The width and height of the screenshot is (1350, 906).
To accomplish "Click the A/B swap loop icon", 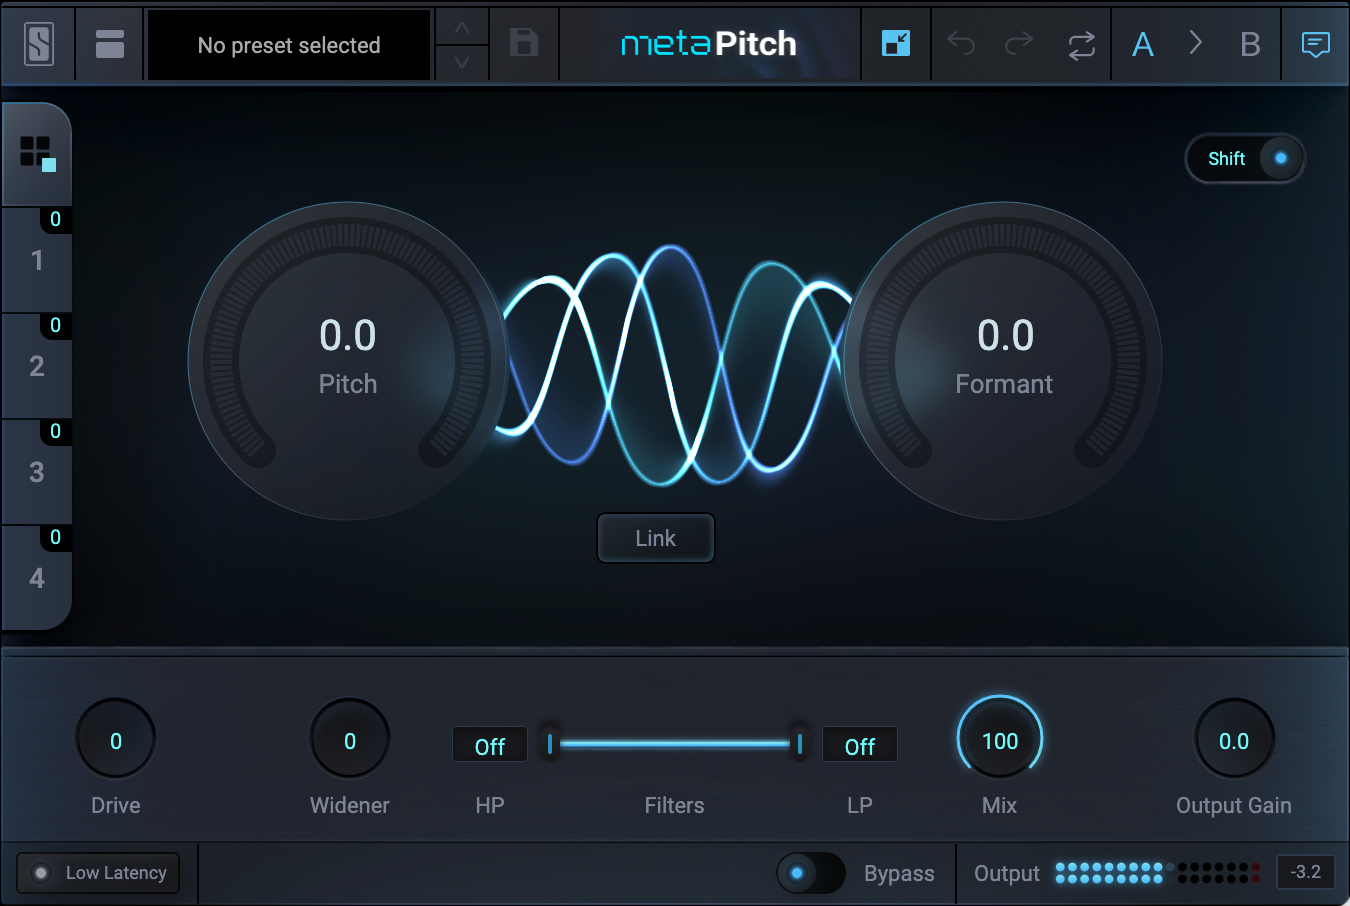I will [1081, 45].
